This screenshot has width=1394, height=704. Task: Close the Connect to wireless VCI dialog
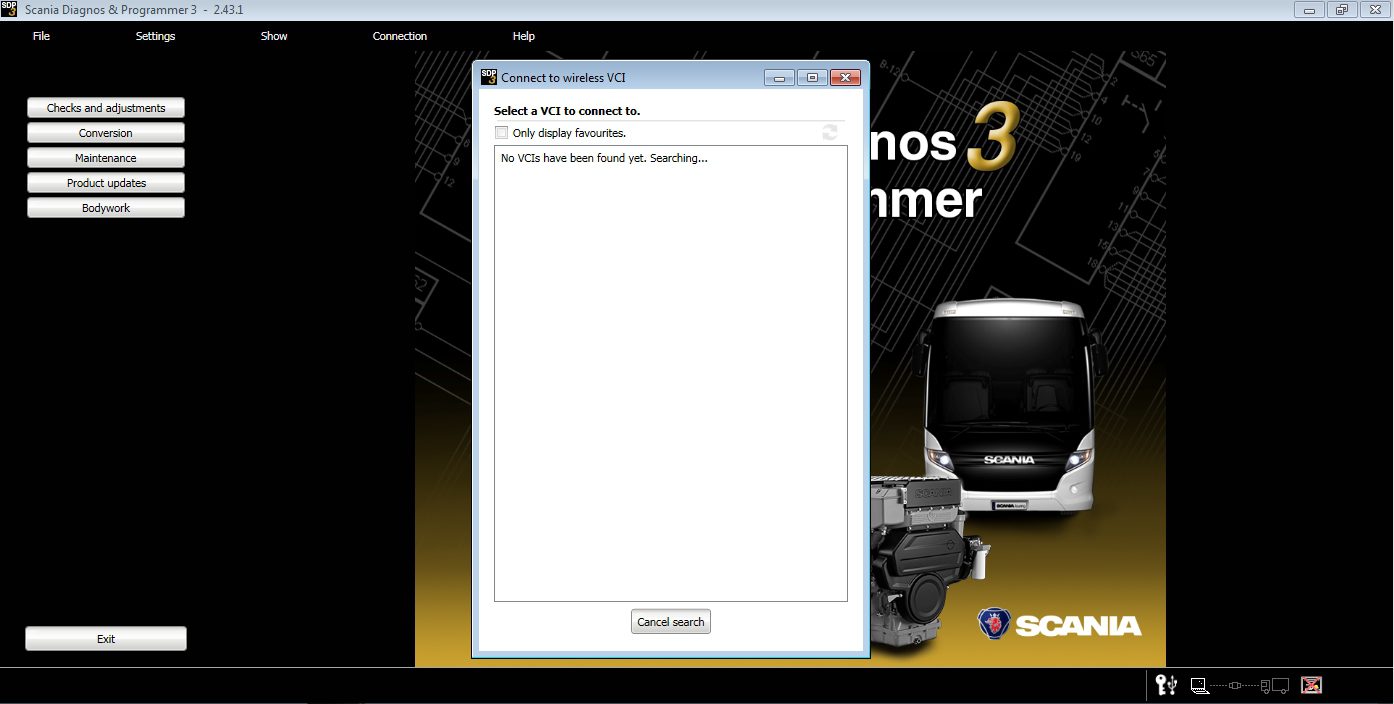(x=845, y=77)
